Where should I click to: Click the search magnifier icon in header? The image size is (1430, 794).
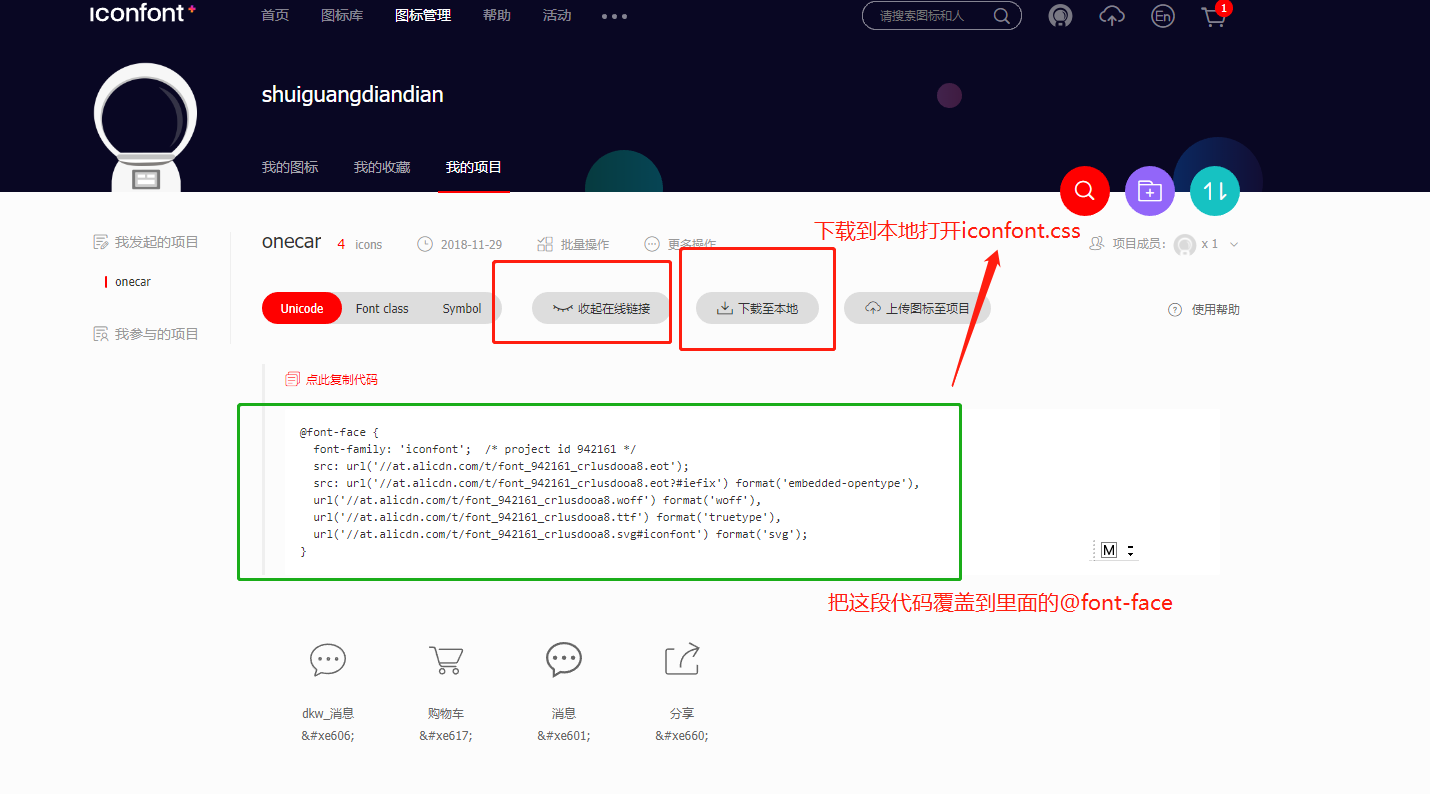click(x=1002, y=16)
